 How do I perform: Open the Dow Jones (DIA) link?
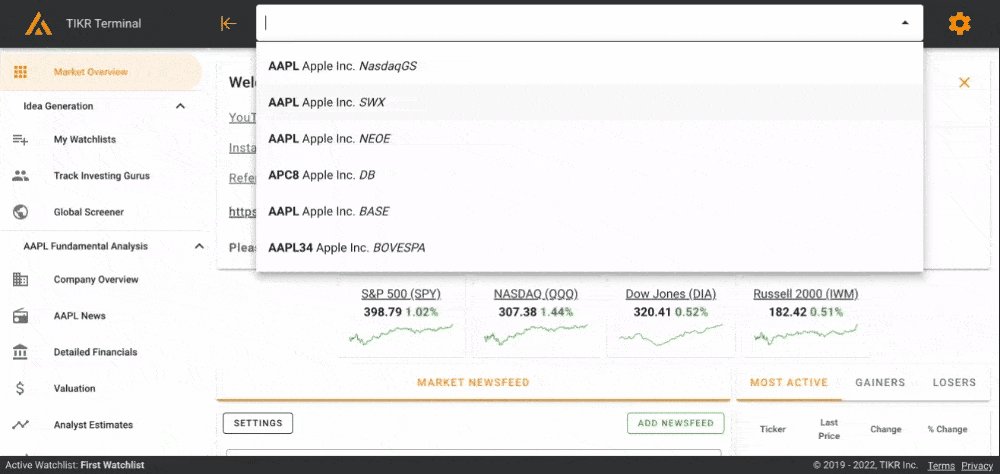coord(670,294)
